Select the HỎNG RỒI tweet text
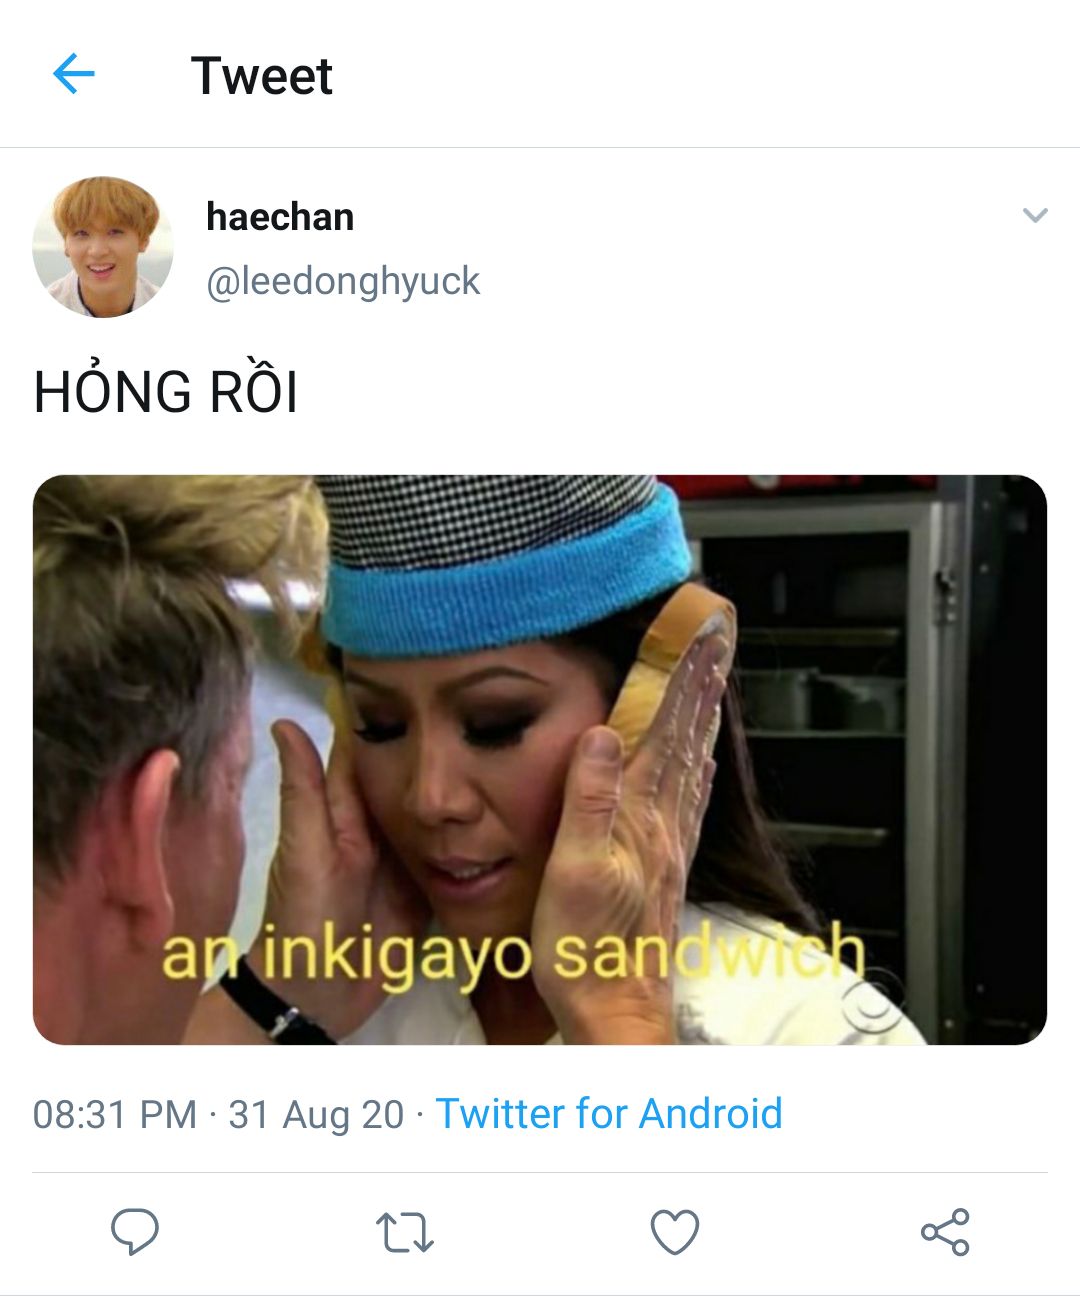Viewport: 1080px width, 1312px height. point(166,391)
